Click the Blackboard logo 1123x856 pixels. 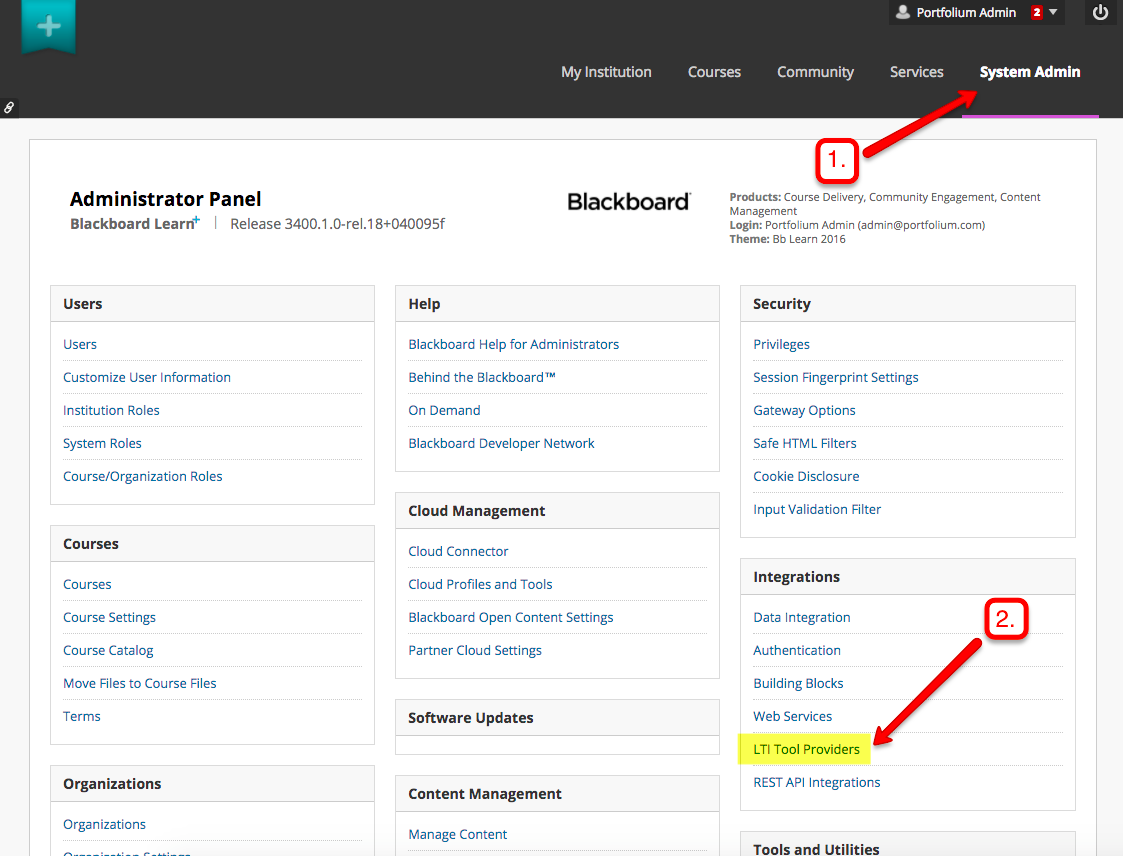tap(630, 202)
